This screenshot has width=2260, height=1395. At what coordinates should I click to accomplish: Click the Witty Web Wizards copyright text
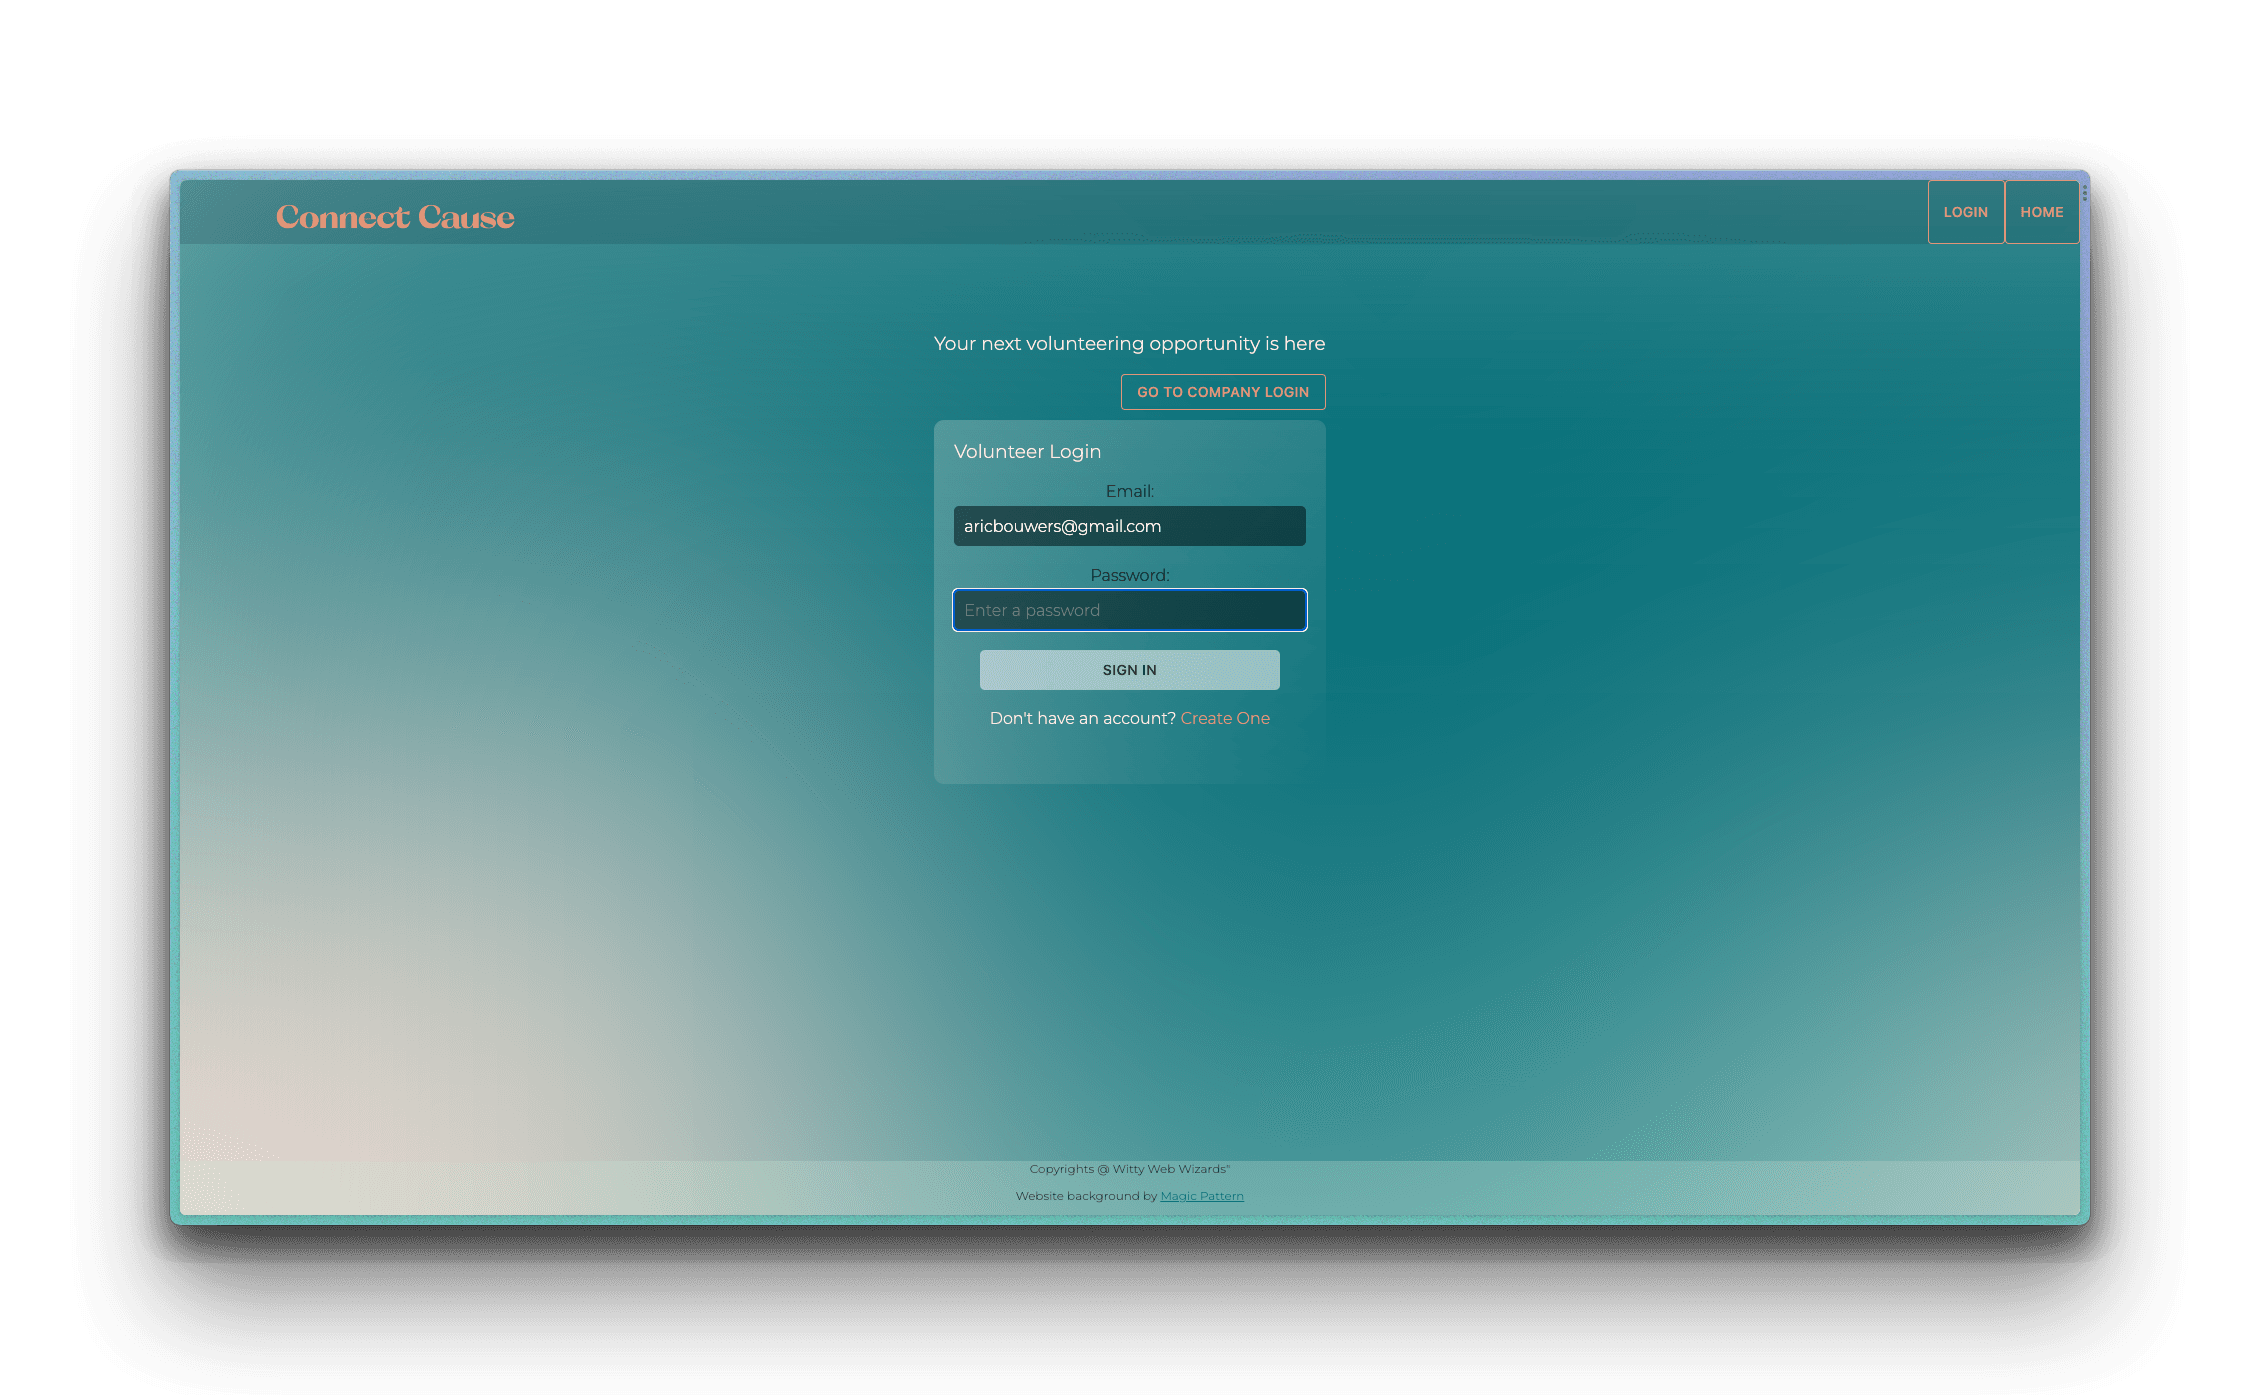click(x=1129, y=1169)
